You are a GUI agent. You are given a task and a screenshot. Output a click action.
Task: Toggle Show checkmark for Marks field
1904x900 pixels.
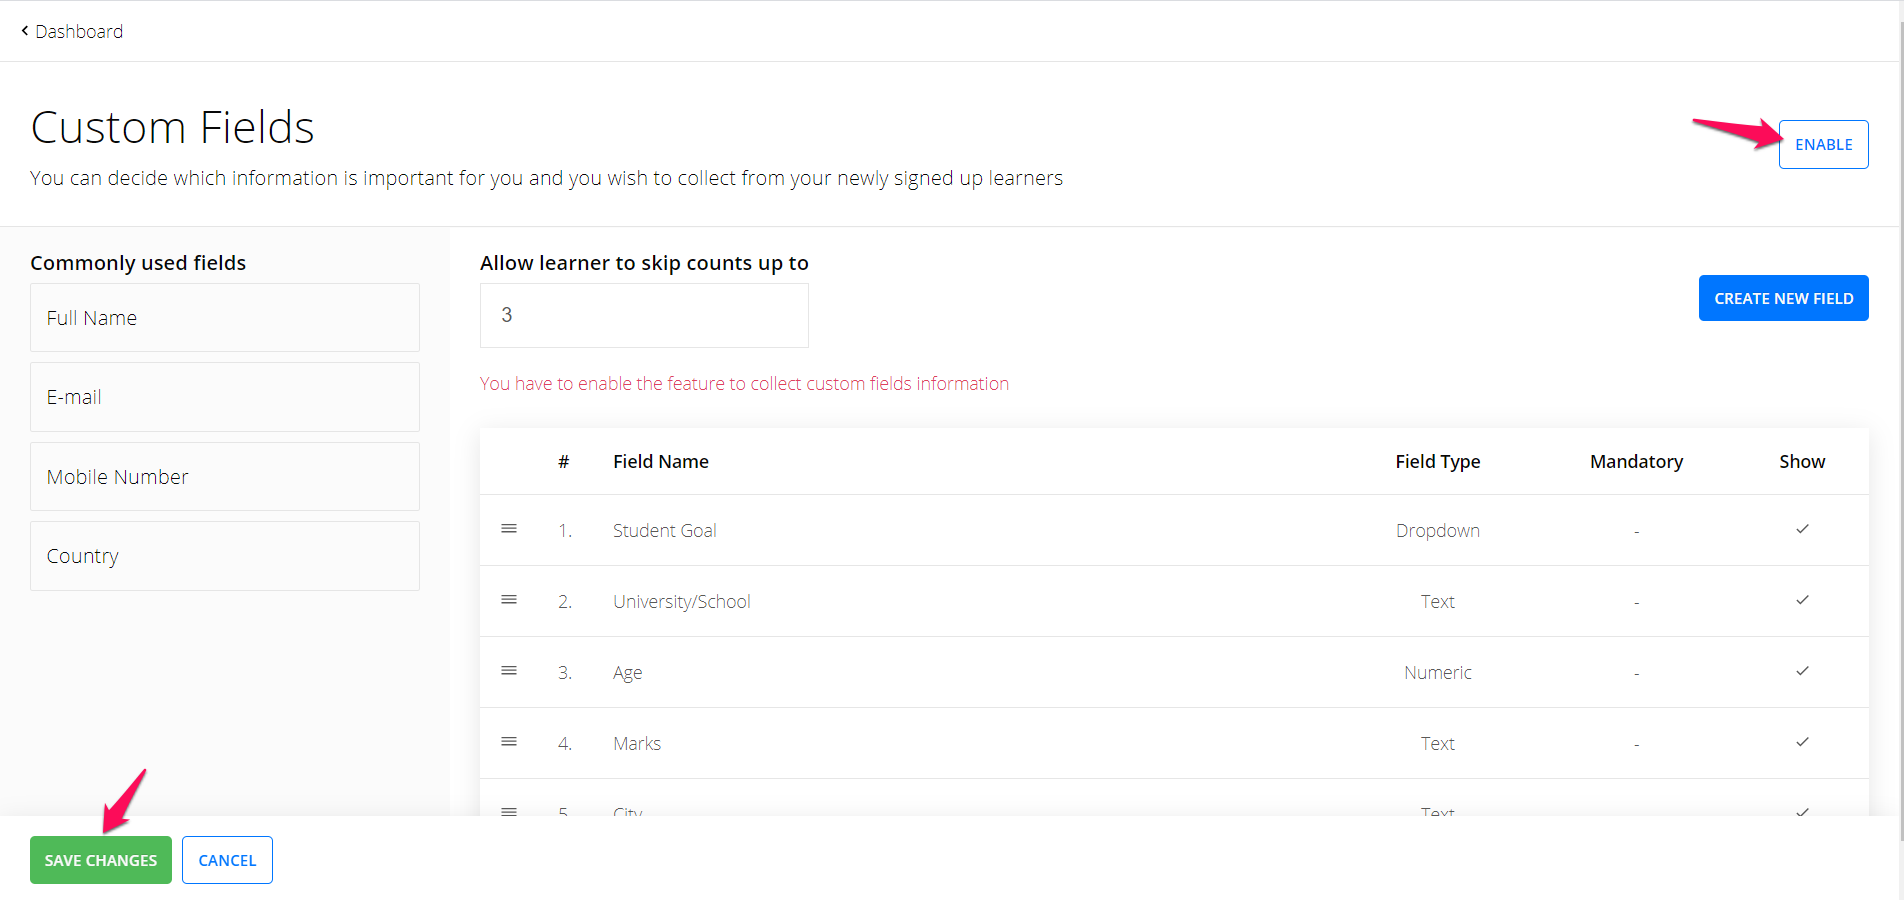pos(1802,742)
